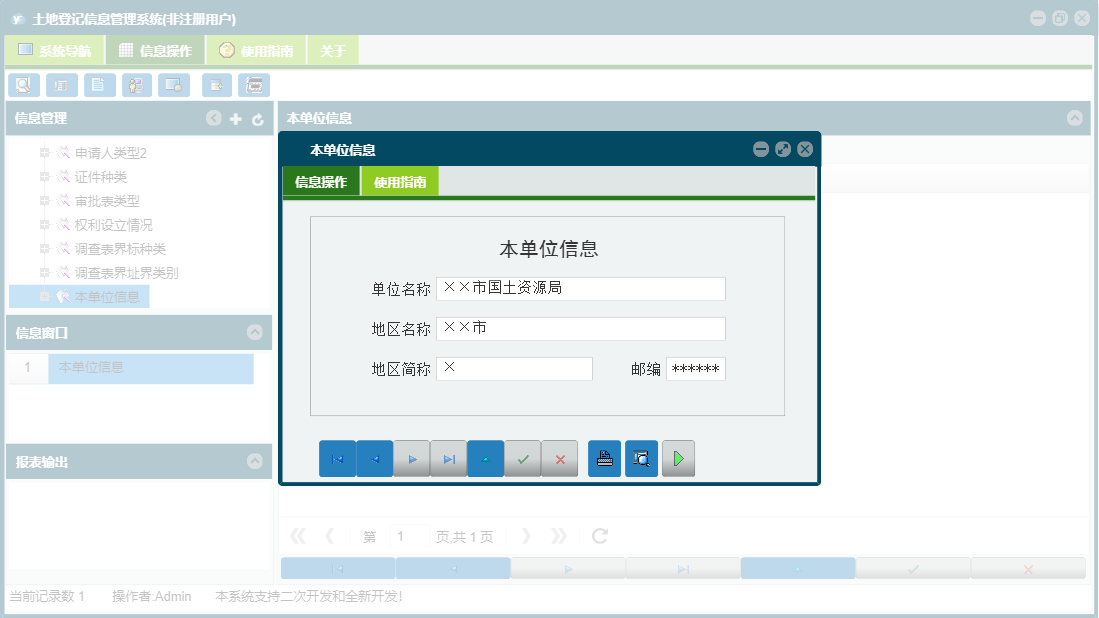The width and height of the screenshot is (1099, 618).
Task: Go to the last record in the dialog
Action: (448, 459)
